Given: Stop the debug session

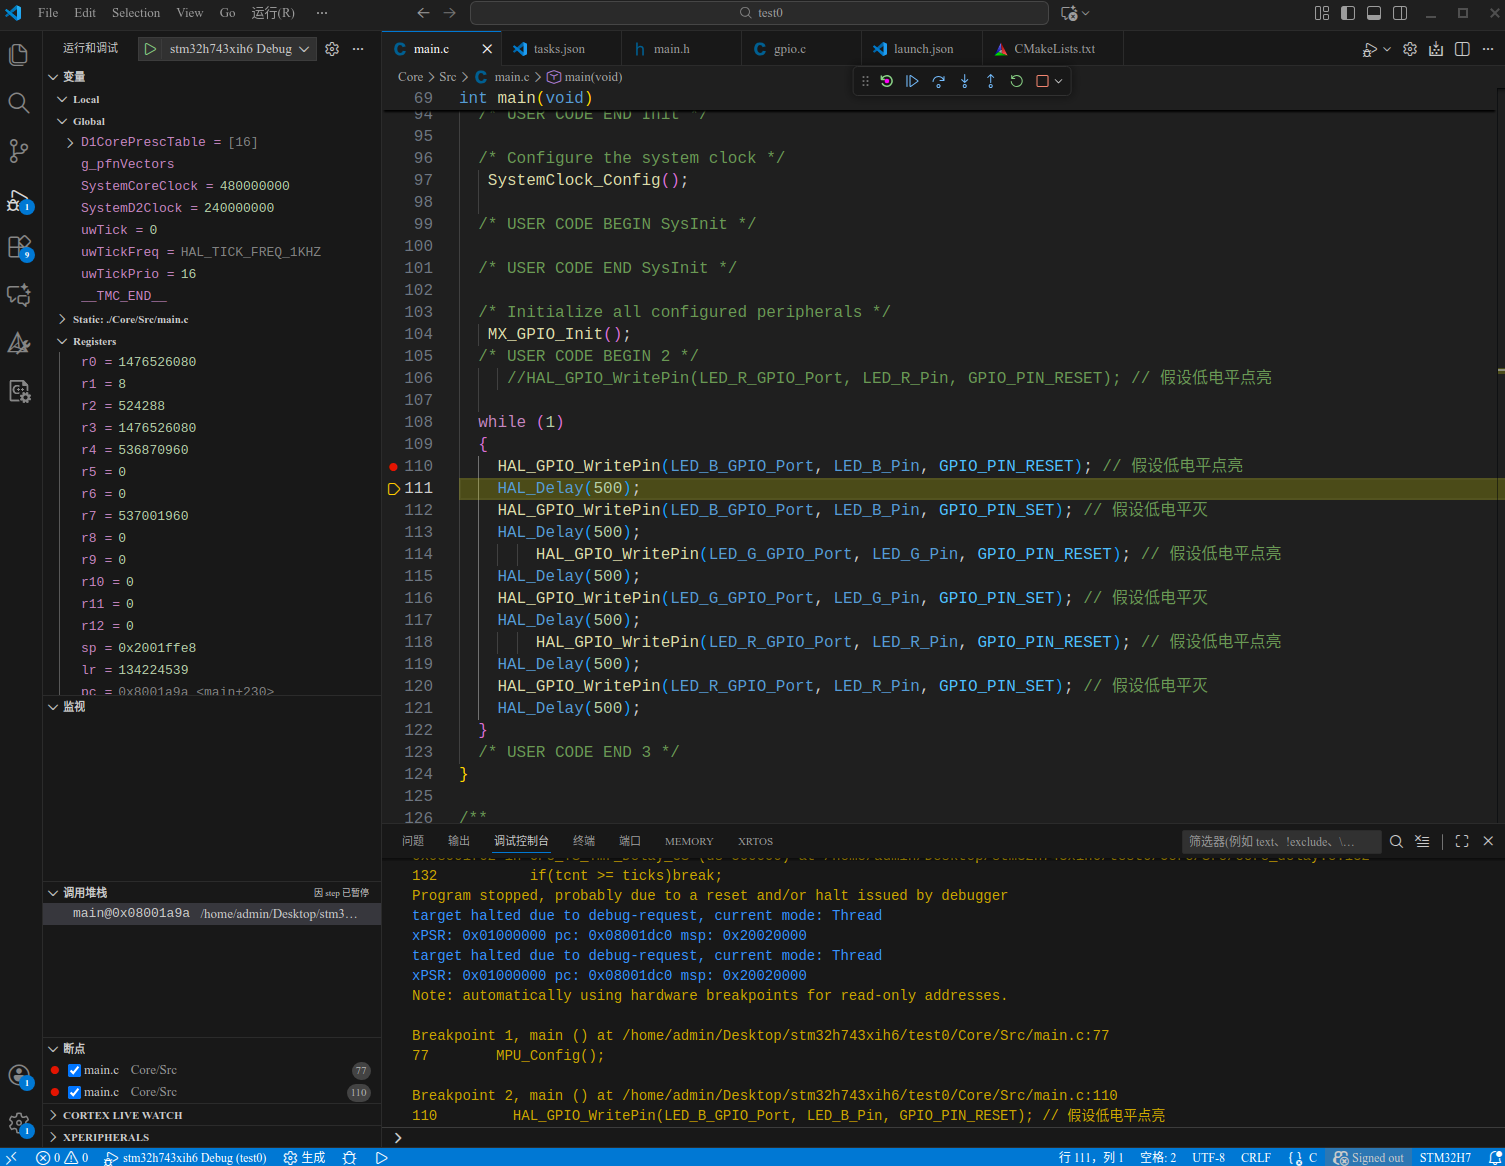Looking at the screenshot, I should tap(1042, 81).
